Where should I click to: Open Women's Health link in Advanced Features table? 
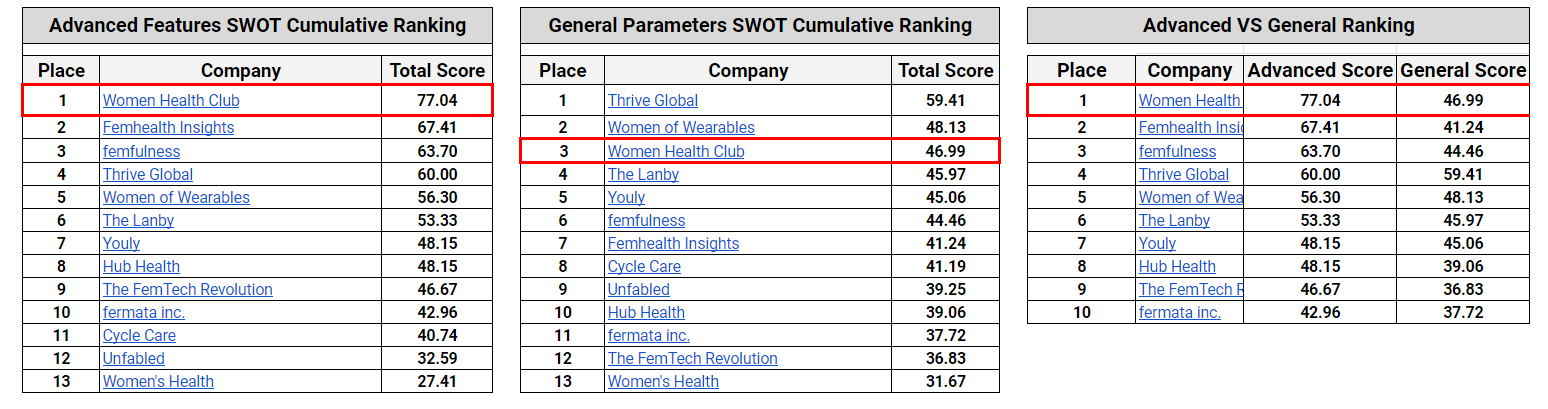(x=158, y=381)
